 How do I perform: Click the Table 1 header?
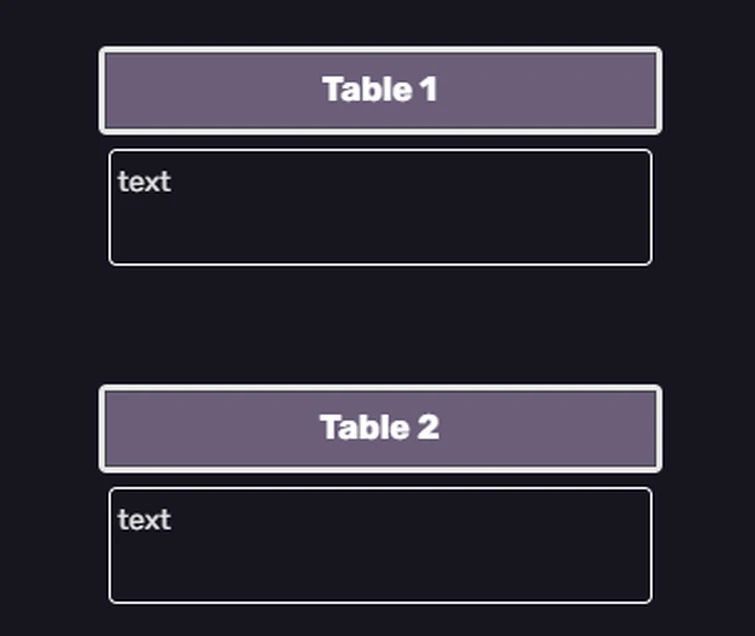click(x=380, y=90)
